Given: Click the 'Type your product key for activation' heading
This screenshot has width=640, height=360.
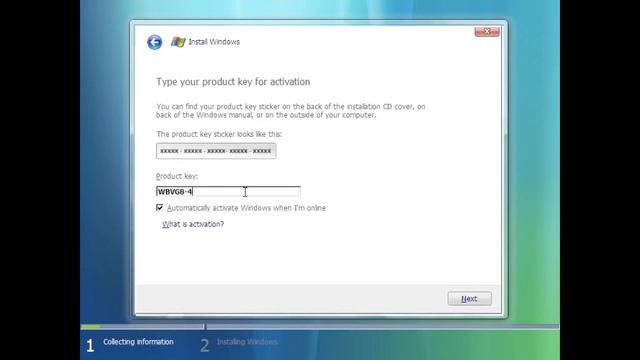Looking at the screenshot, I should [x=233, y=82].
